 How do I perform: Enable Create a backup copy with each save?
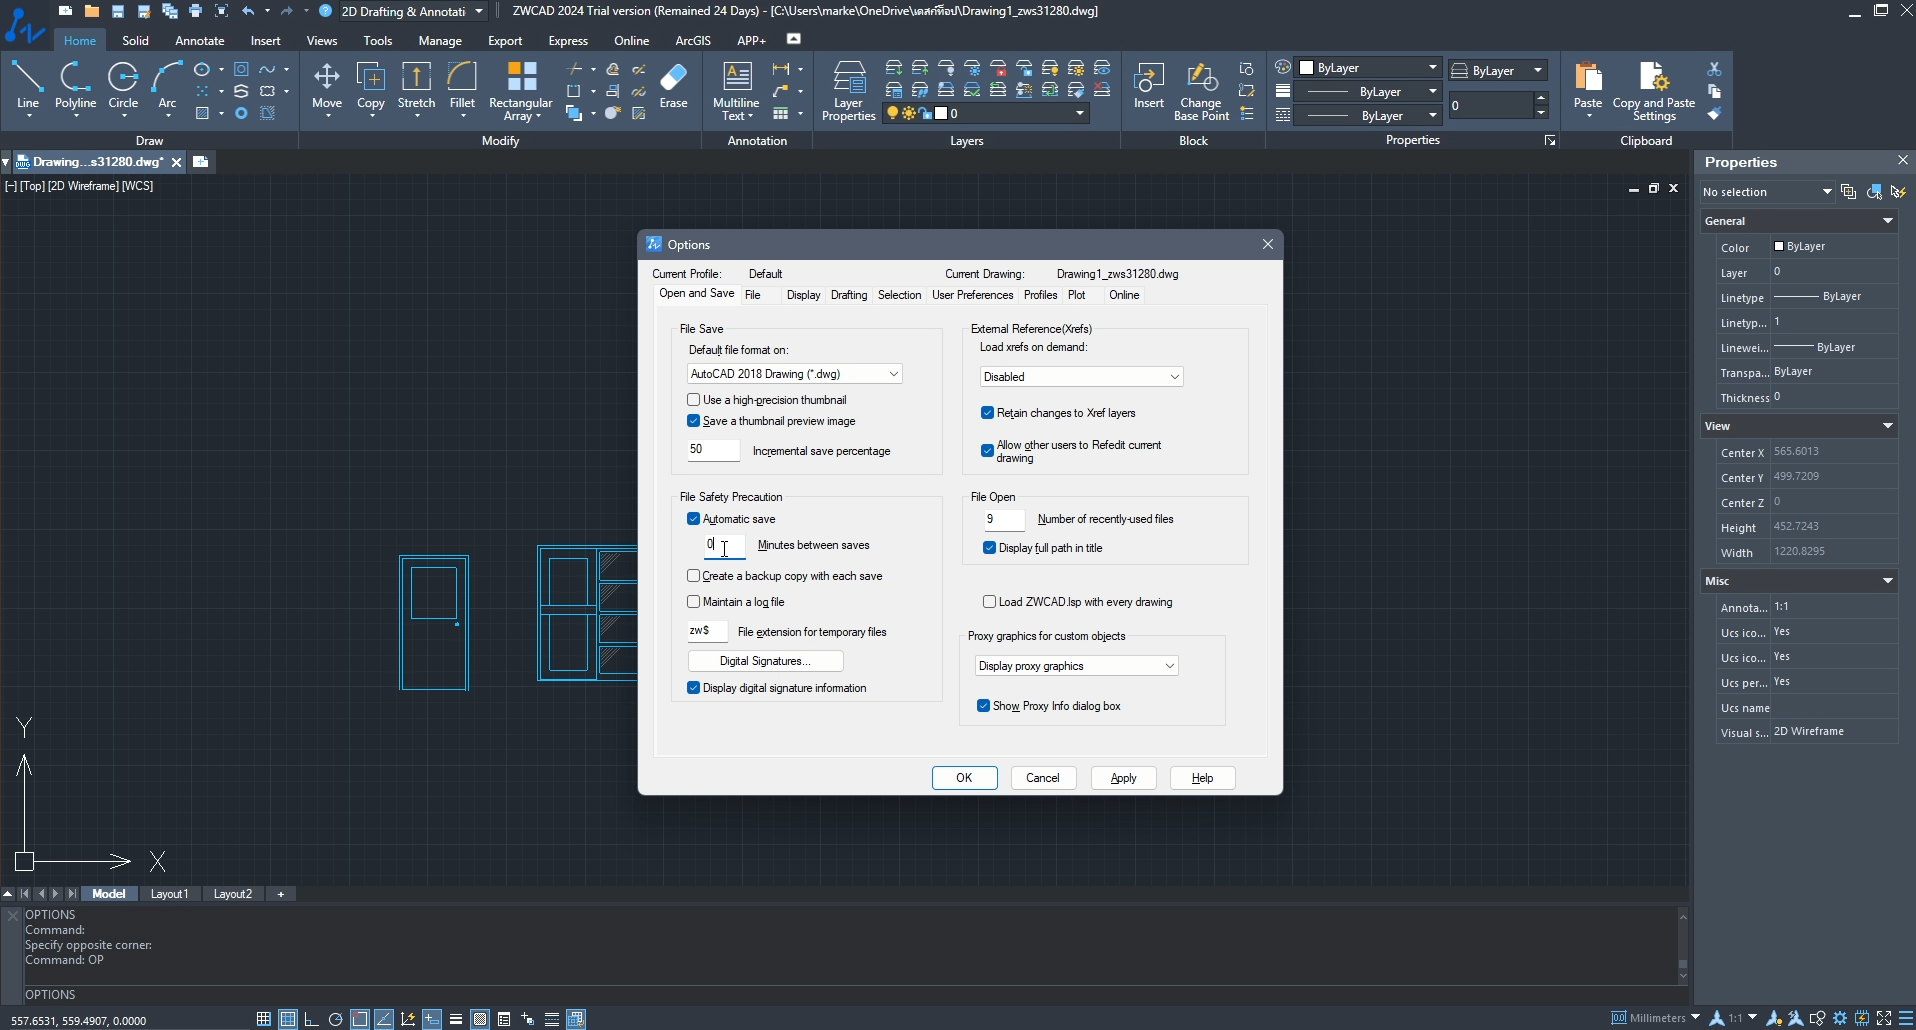(x=693, y=576)
